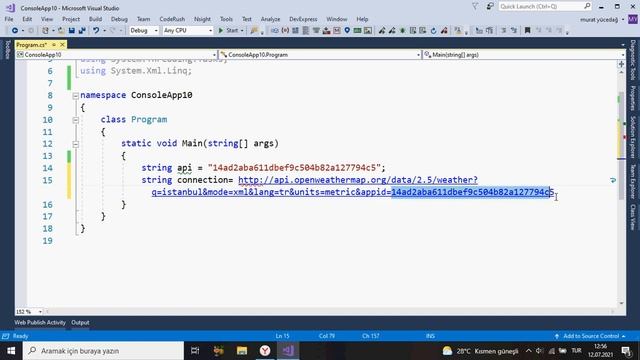Click the blue map-pin toolbar icon
The image size is (640, 360).
347,31
